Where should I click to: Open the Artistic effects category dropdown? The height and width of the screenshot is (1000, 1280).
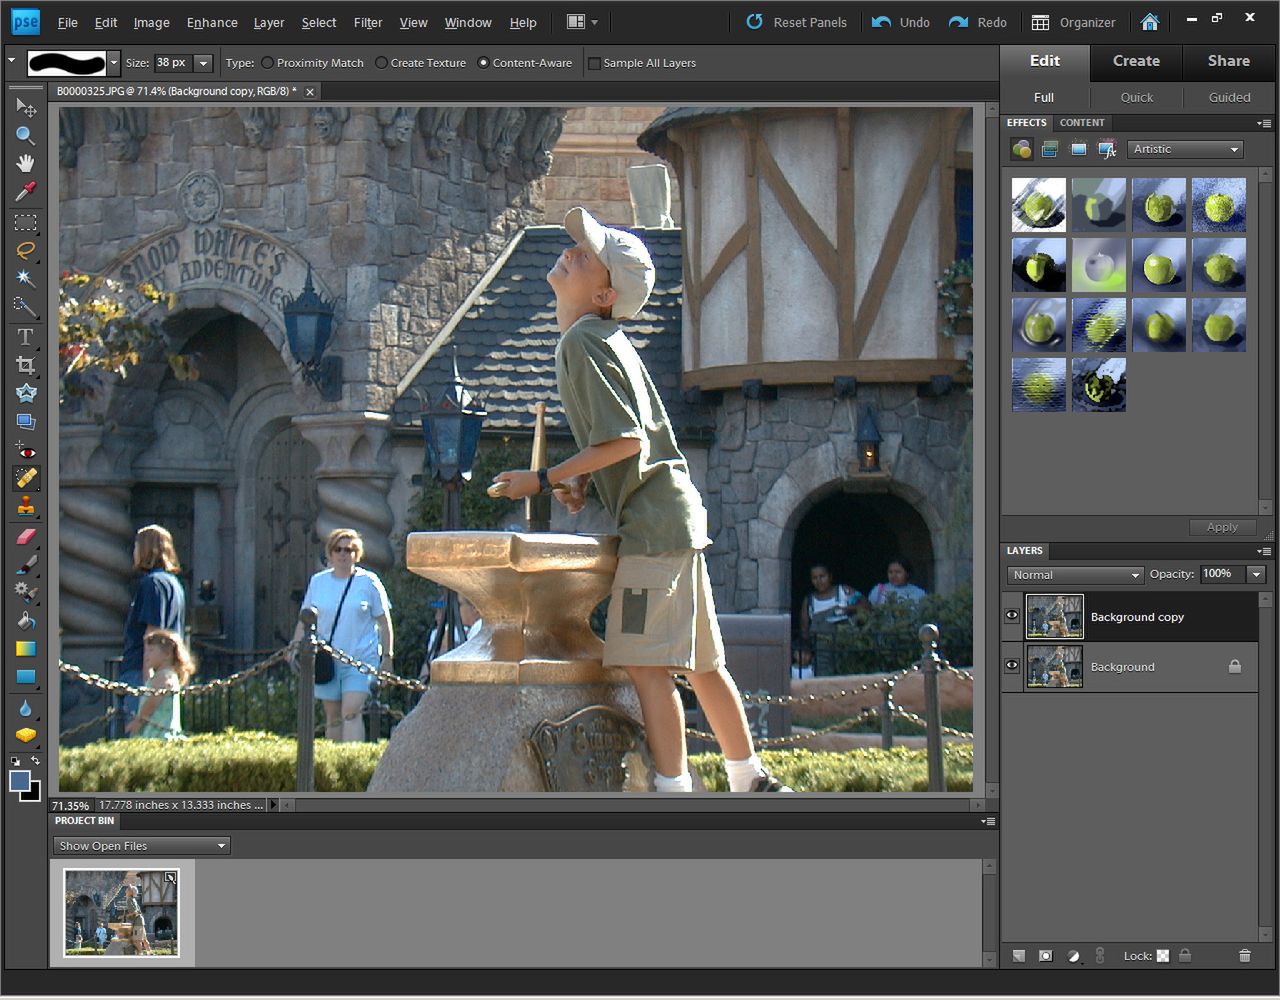point(1185,149)
